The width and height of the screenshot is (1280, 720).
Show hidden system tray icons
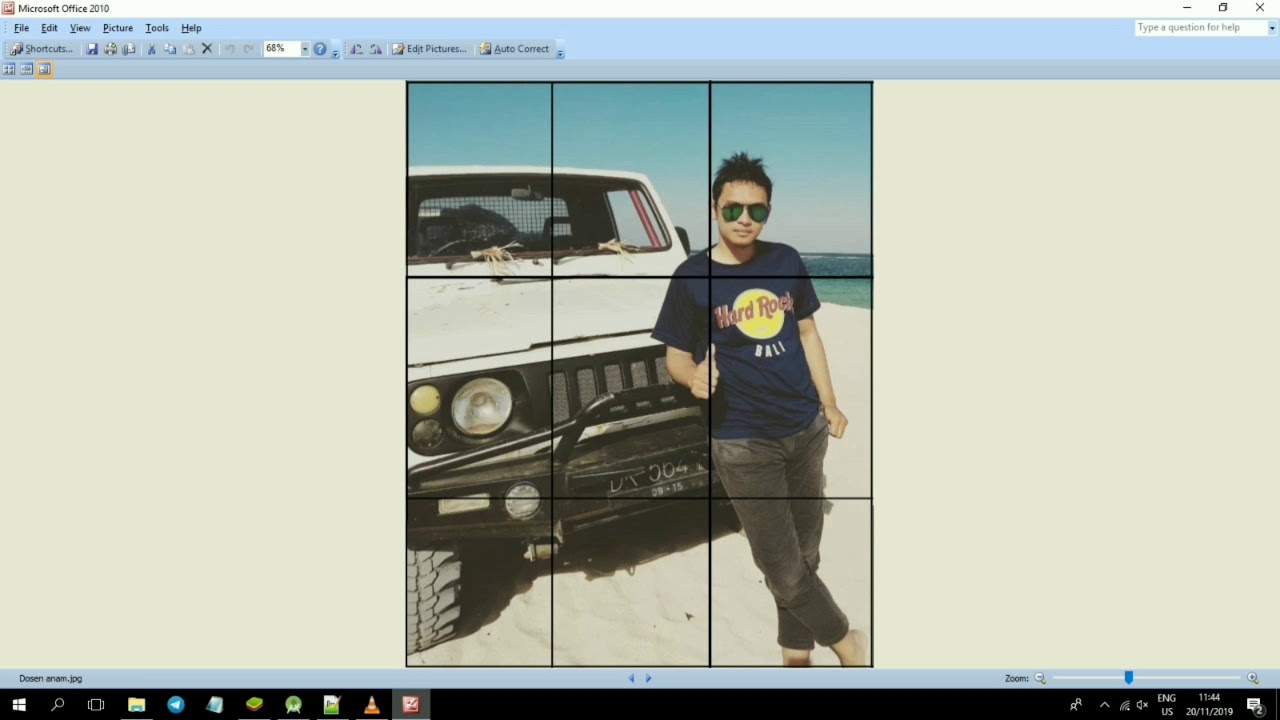1105,705
